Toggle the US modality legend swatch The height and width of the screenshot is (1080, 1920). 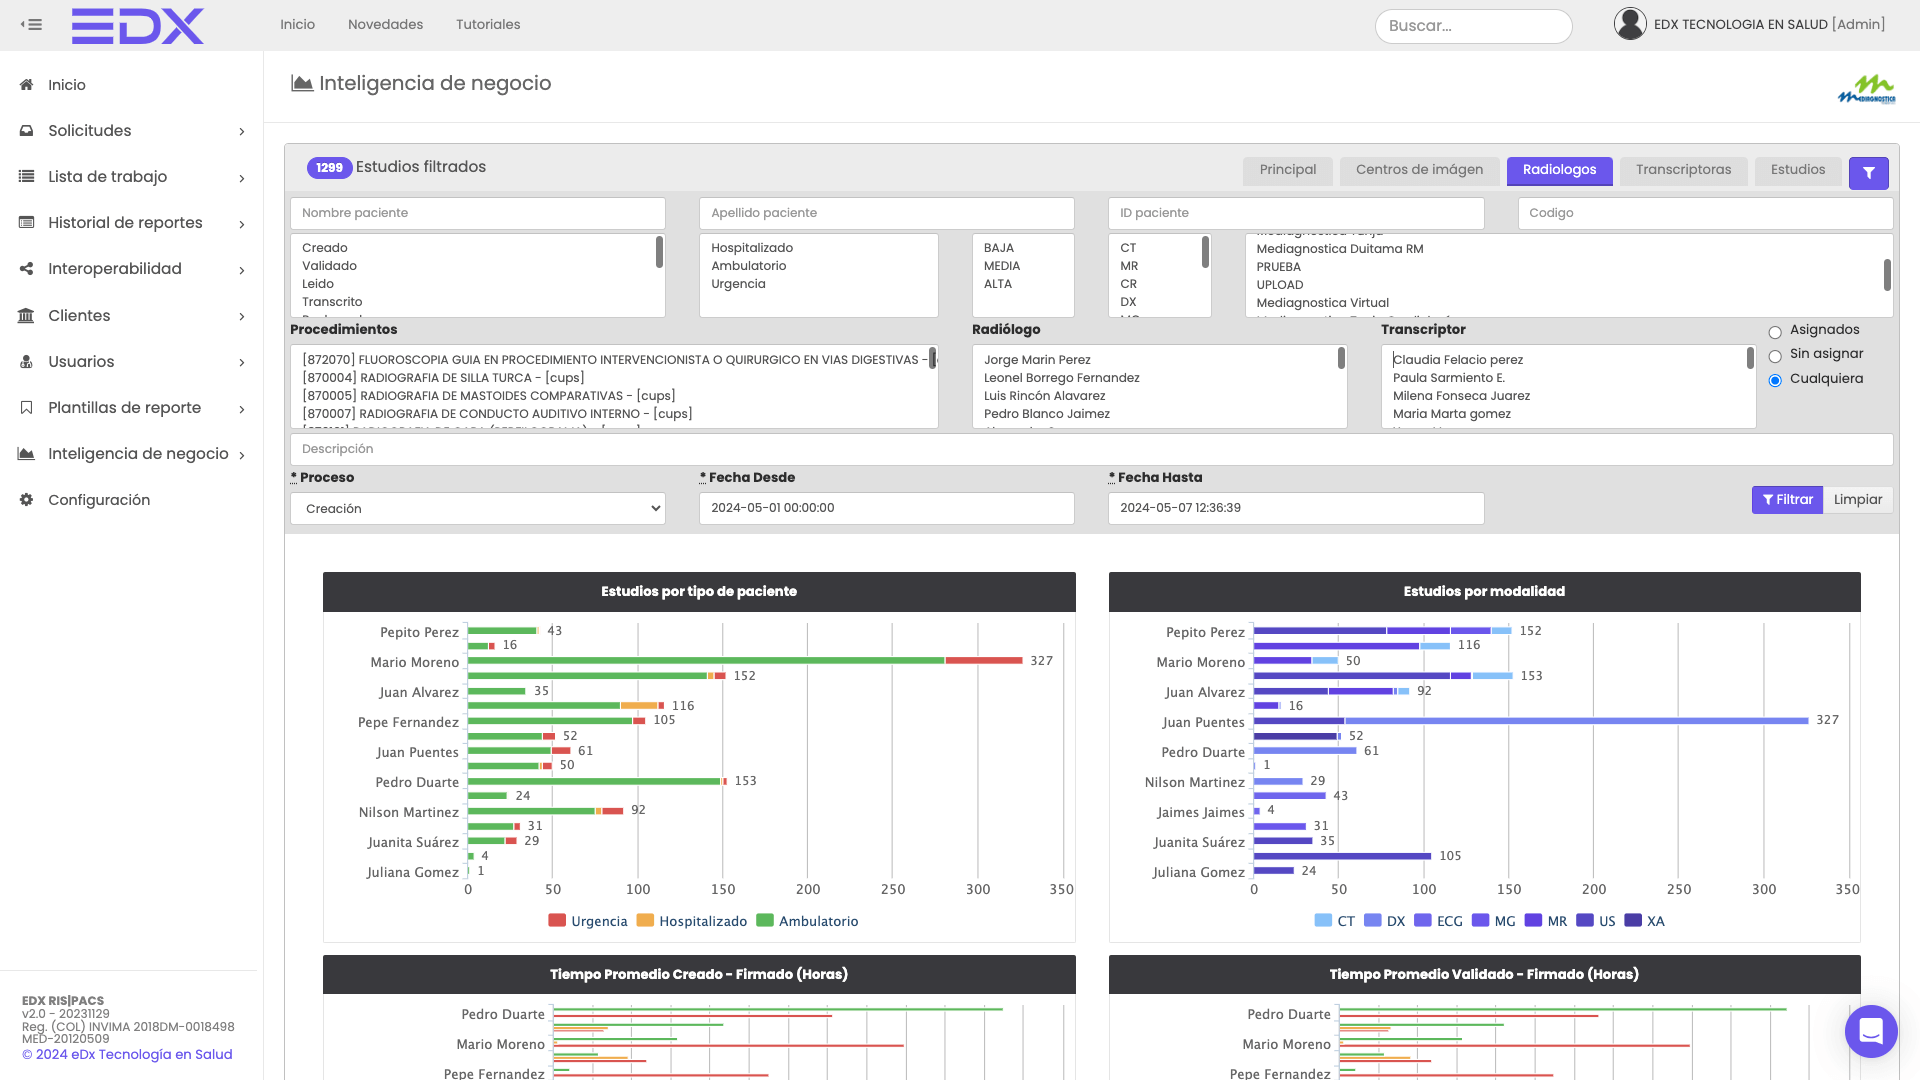[1584, 921]
